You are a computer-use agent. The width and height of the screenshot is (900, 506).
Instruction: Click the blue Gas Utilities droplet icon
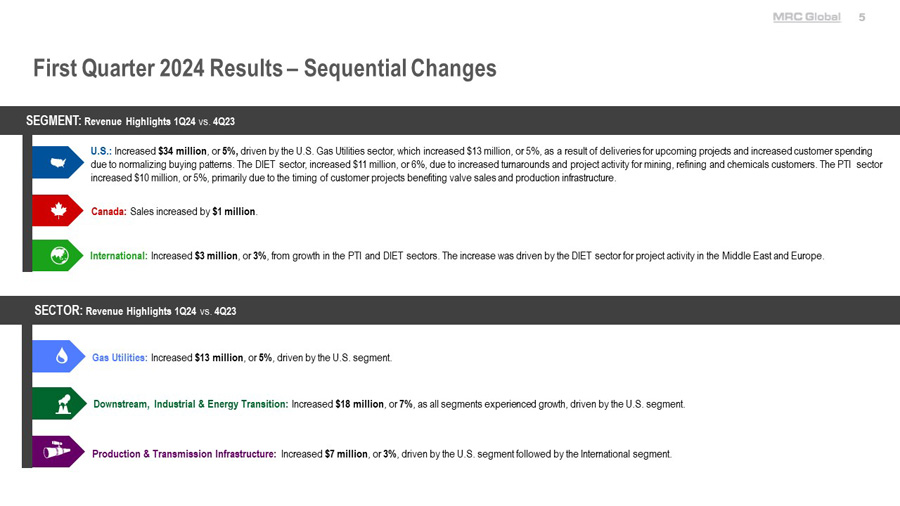(61, 356)
